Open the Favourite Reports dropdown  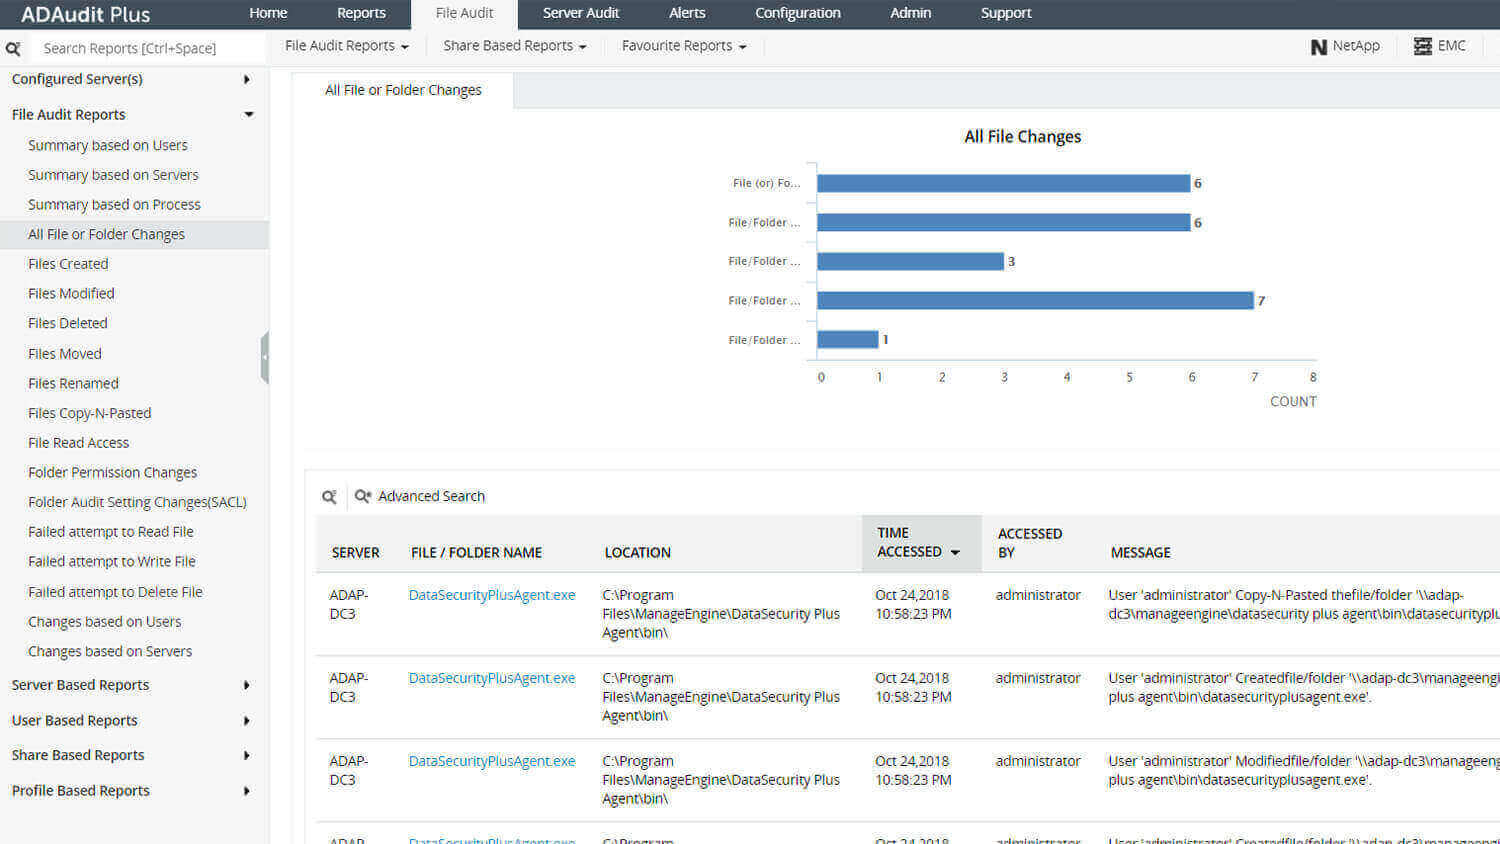point(683,46)
